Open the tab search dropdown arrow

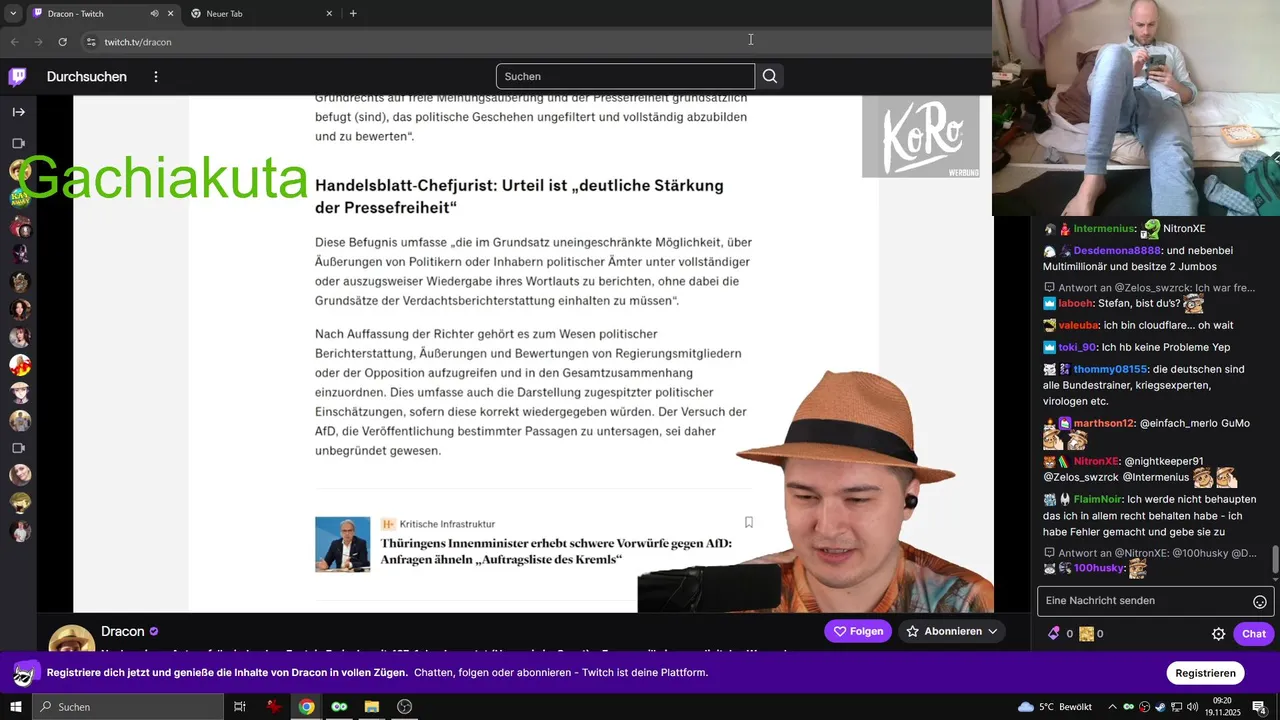point(13,14)
